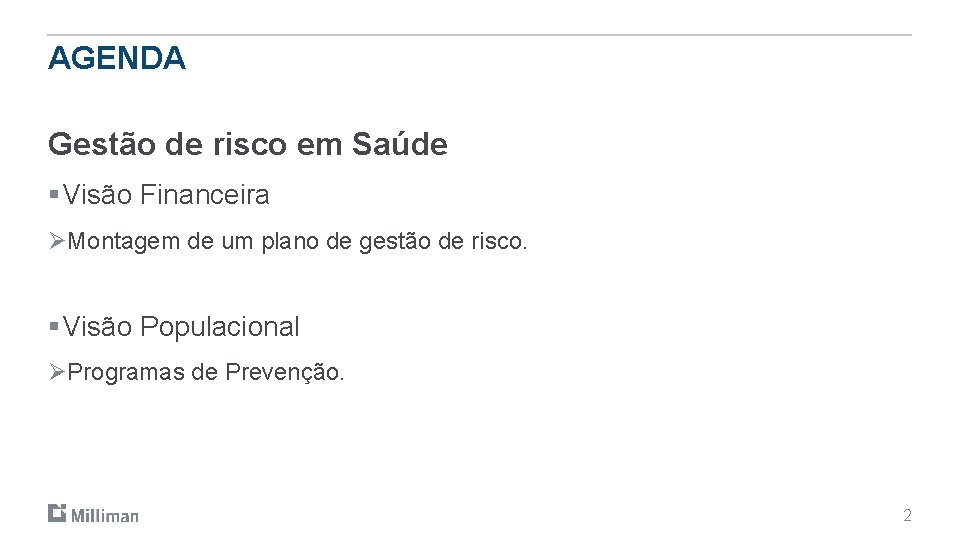The height and width of the screenshot is (540, 960).
Task: Select the heading Gestão de risco em Saúde
Action: pyautogui.click(x=247, y=145)
